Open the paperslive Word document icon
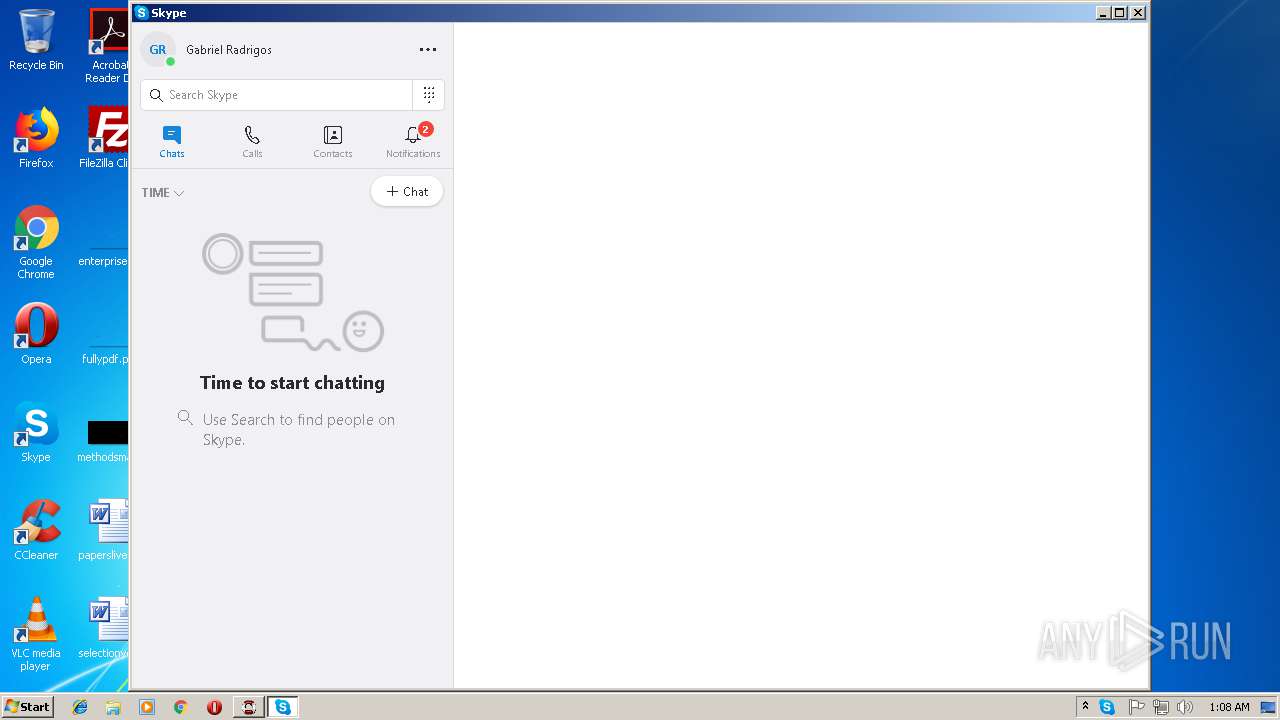The image size is (1280, 720). 105,529
